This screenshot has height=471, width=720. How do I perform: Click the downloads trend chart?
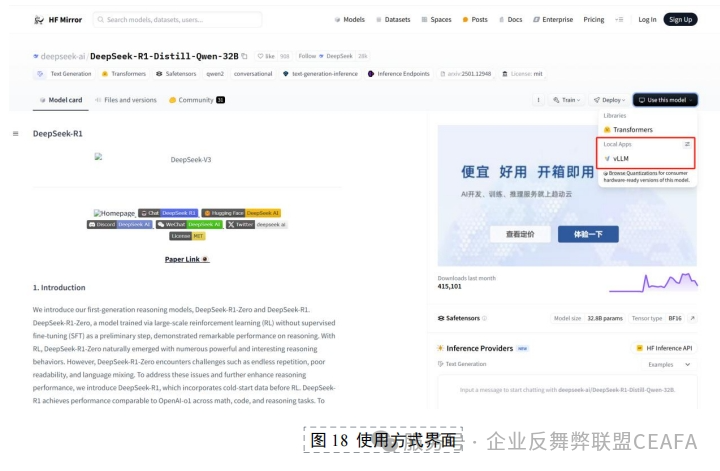point(653,282)
